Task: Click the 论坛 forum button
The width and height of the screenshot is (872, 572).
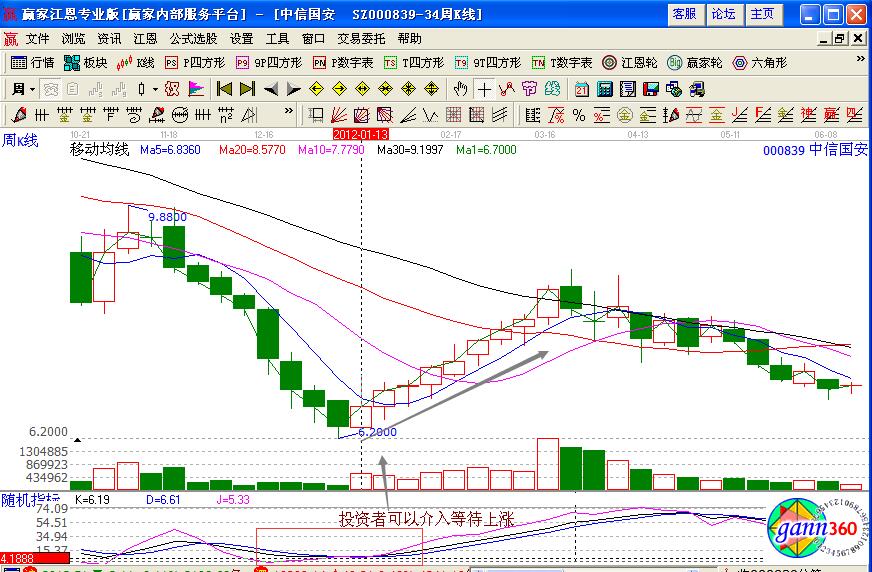Action: (723, 14)
